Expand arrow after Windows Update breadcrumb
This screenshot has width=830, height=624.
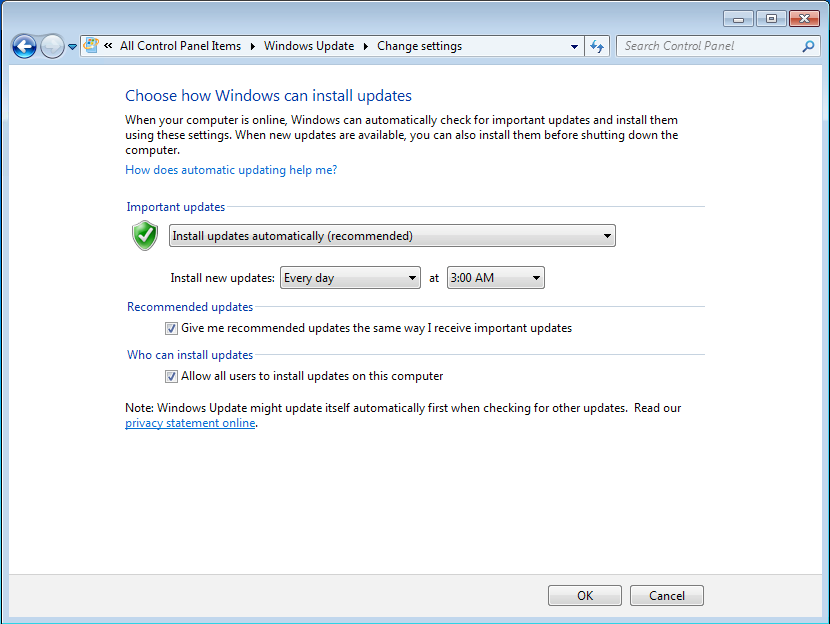click(x=366, y=47)
